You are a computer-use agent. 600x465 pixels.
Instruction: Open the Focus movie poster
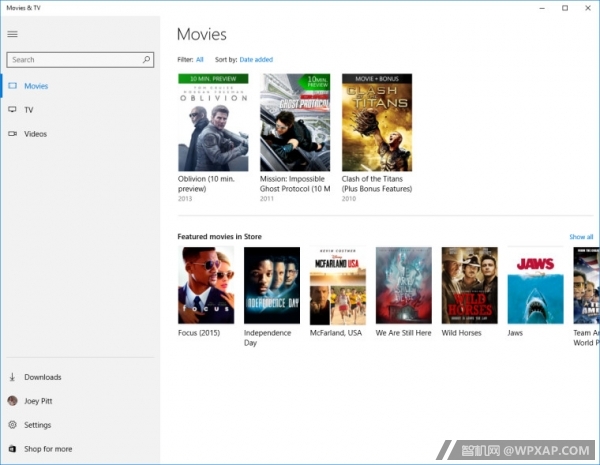206,285
